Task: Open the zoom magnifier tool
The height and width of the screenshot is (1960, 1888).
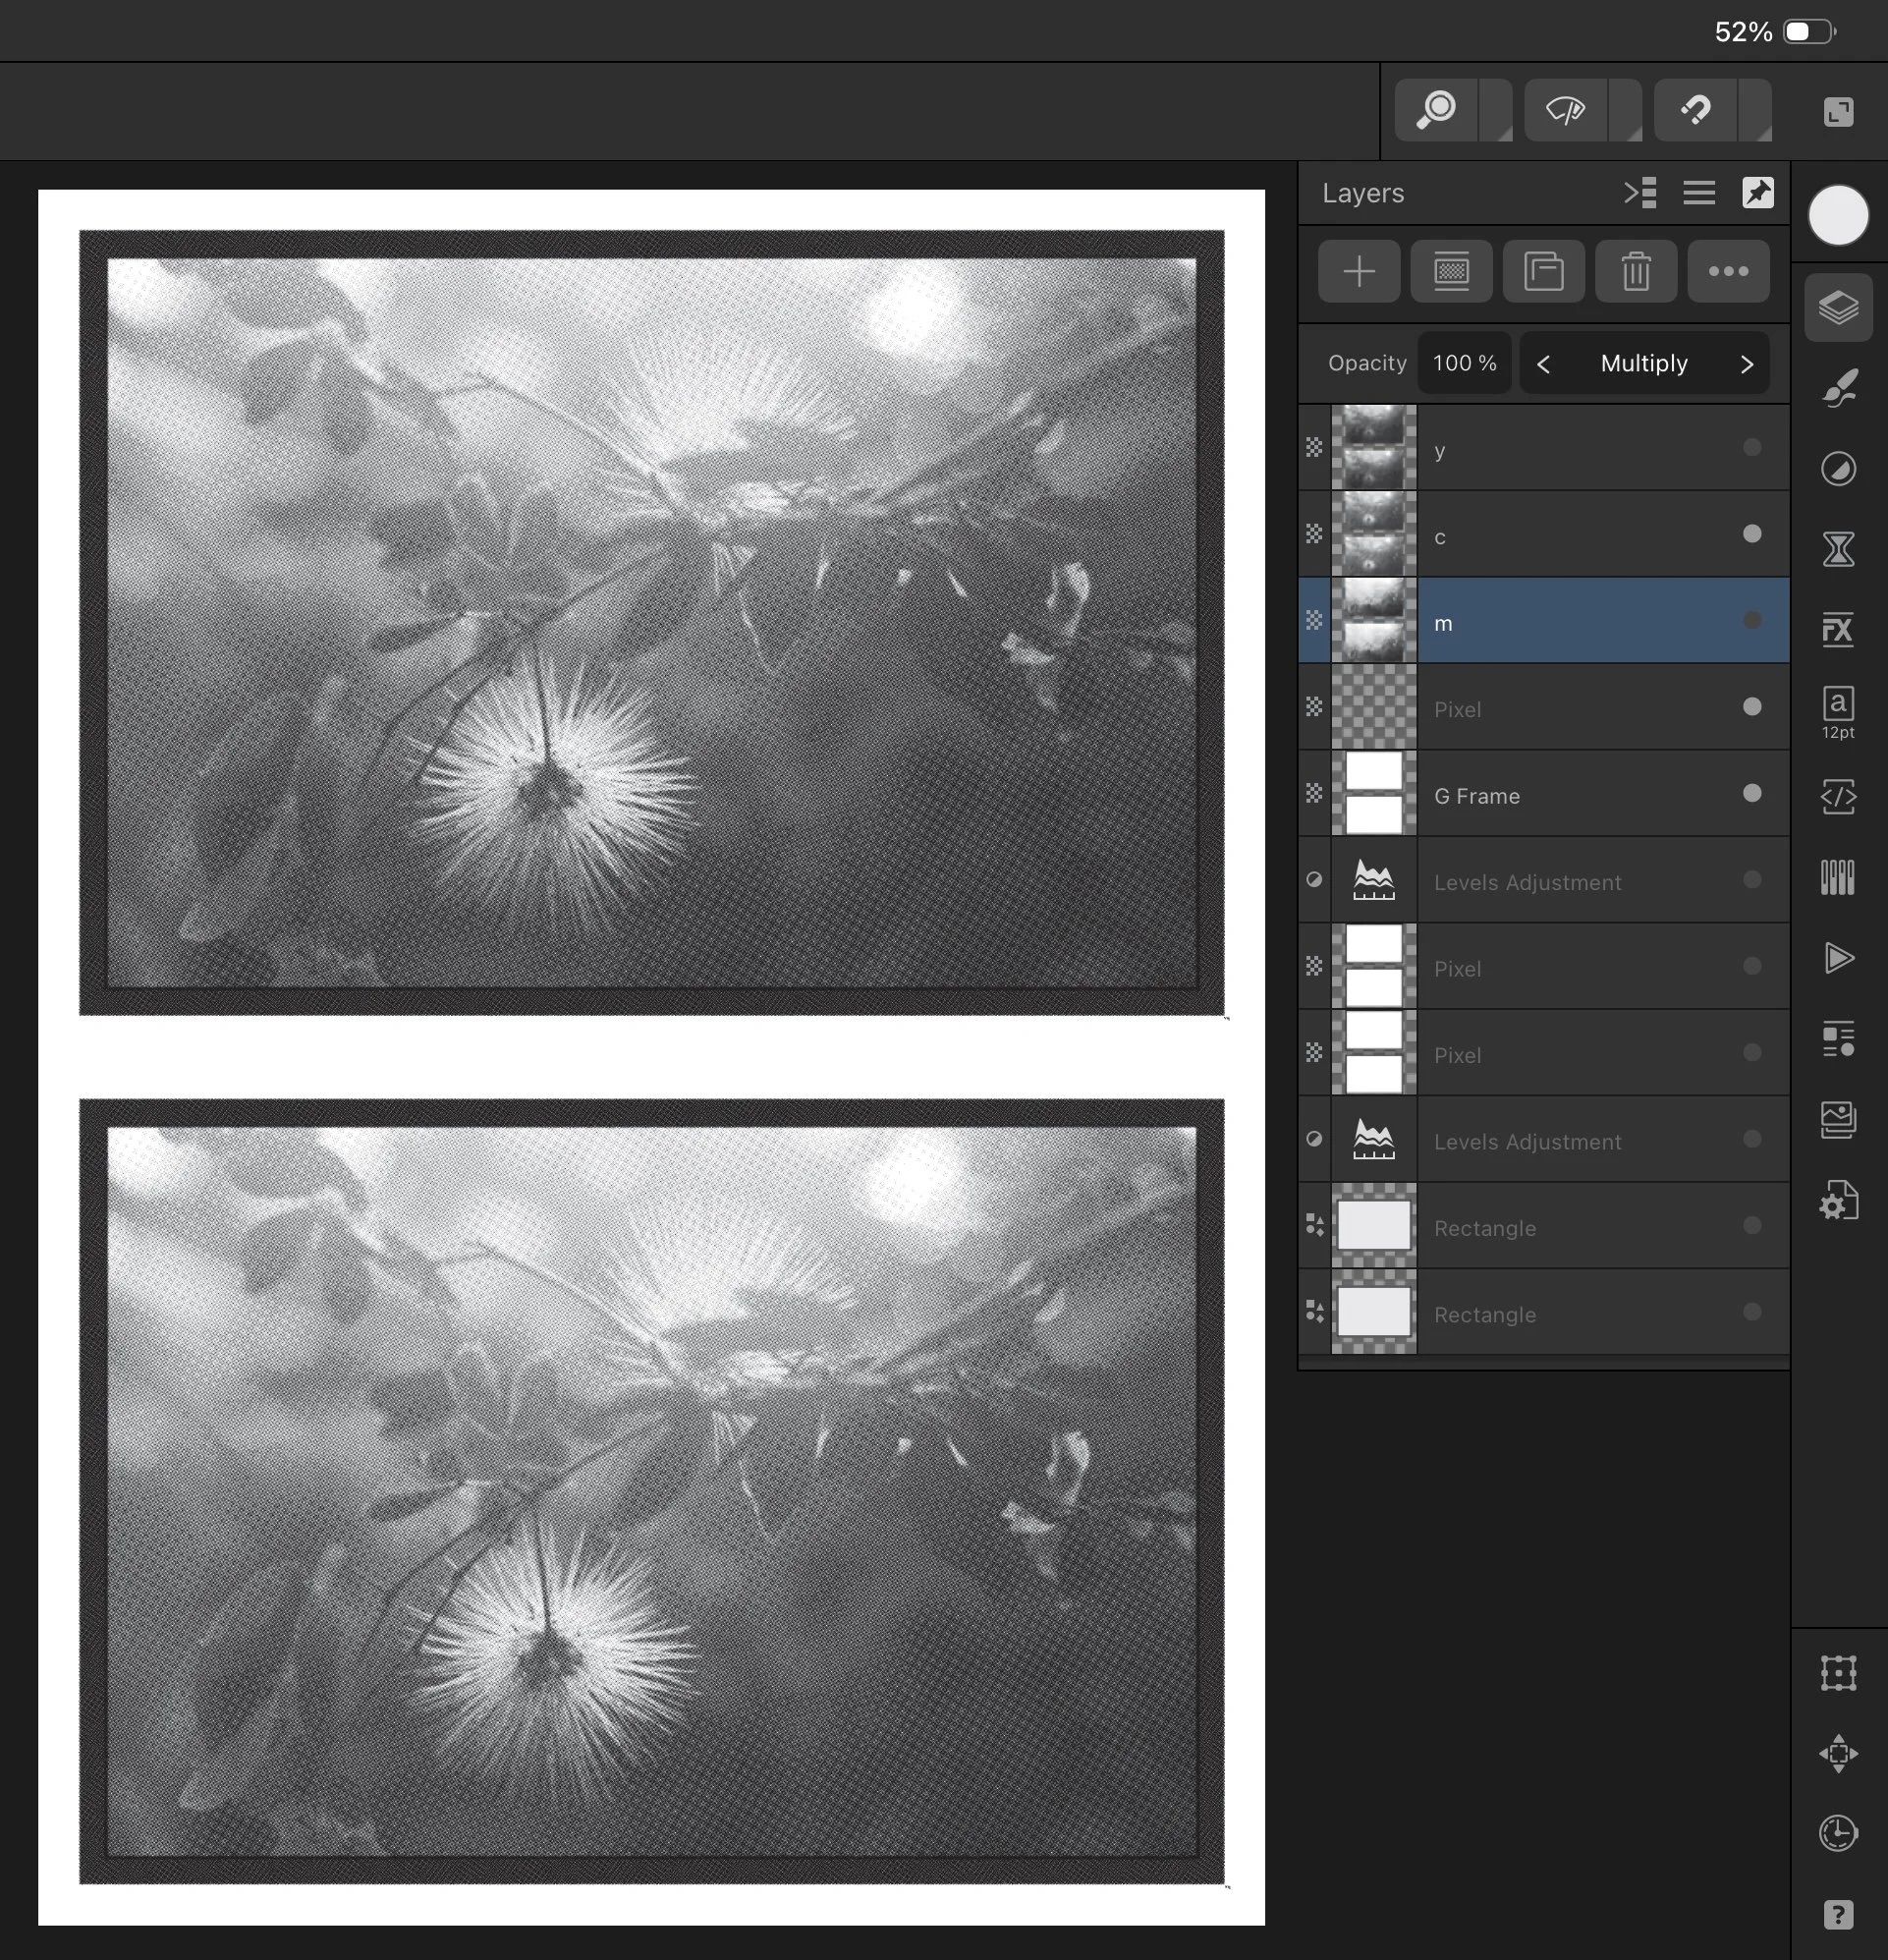Action: tap(1437, 110)
